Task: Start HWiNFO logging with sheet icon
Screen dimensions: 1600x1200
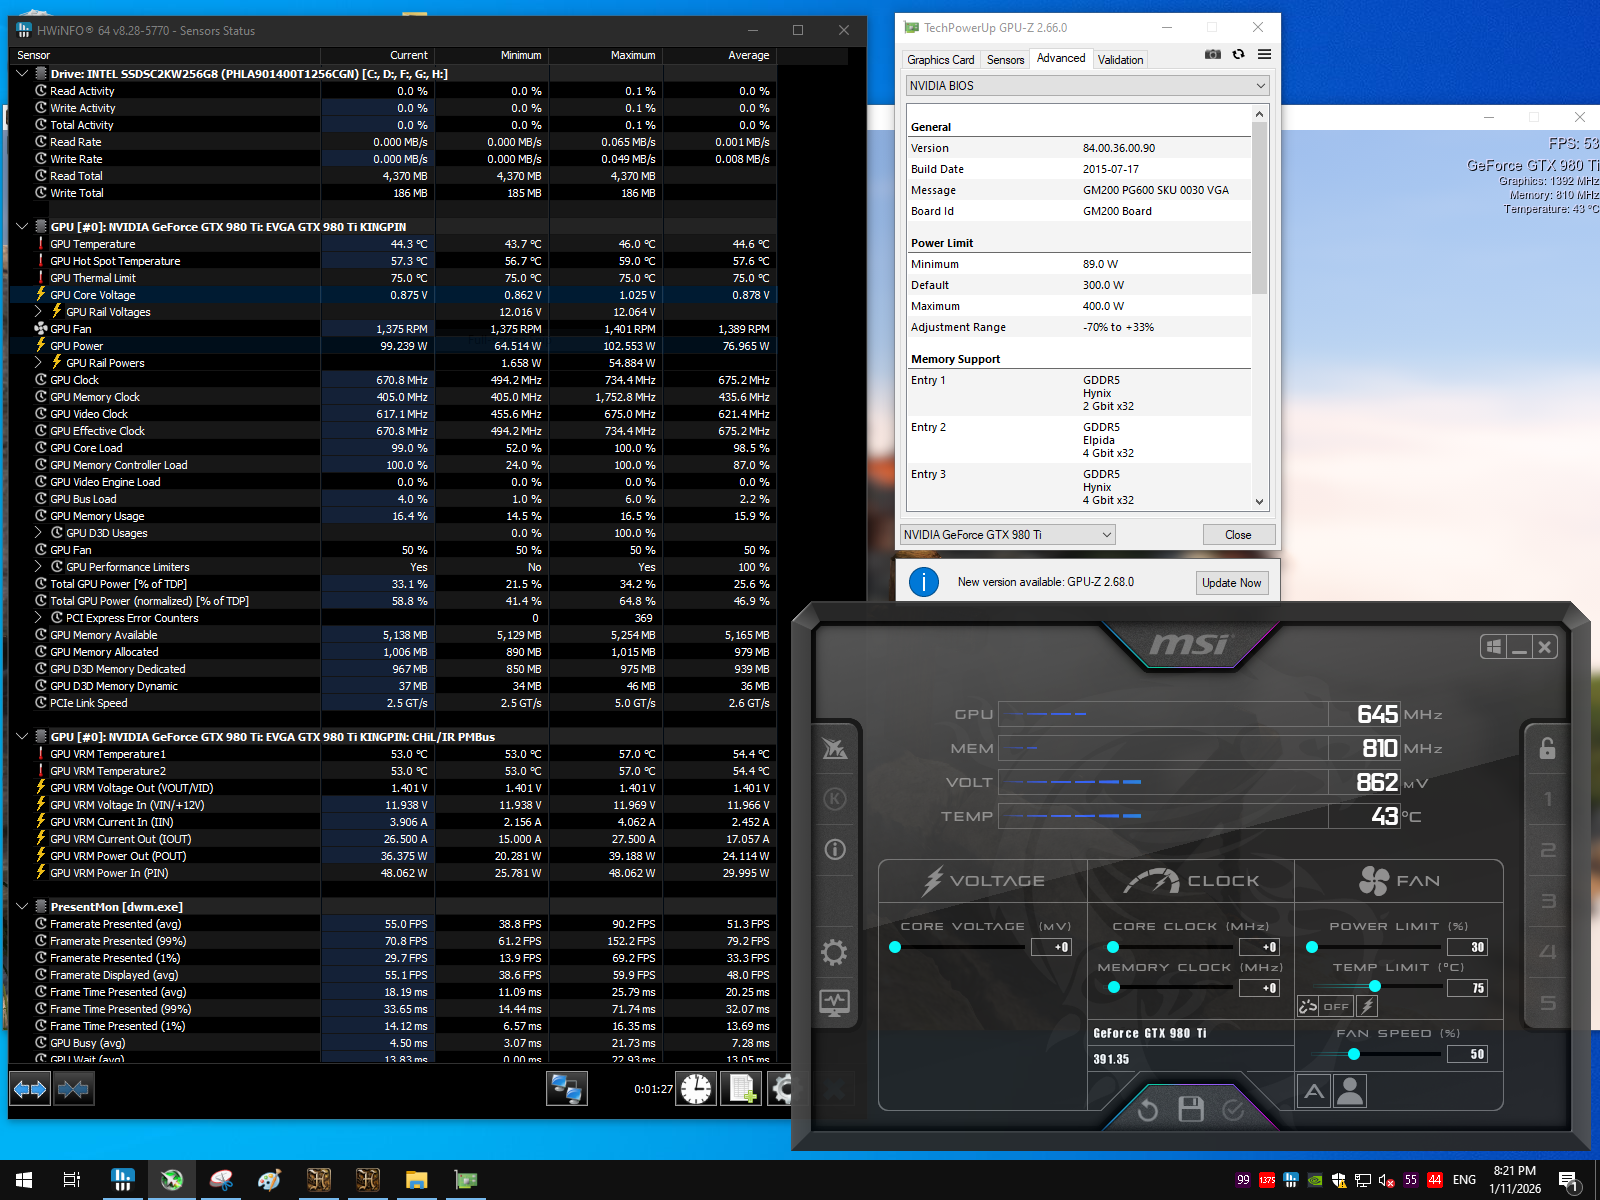Action: pyautogui.click(x=742, y=1089)
